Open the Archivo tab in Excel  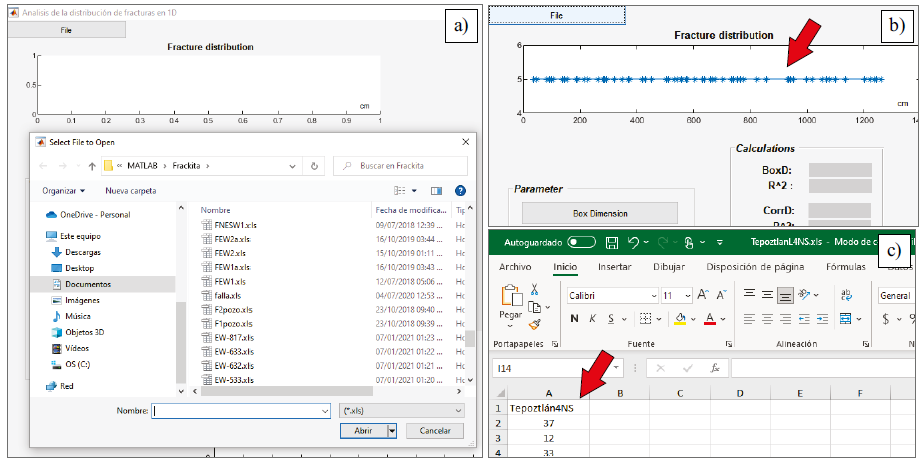(x=515, y=267)
